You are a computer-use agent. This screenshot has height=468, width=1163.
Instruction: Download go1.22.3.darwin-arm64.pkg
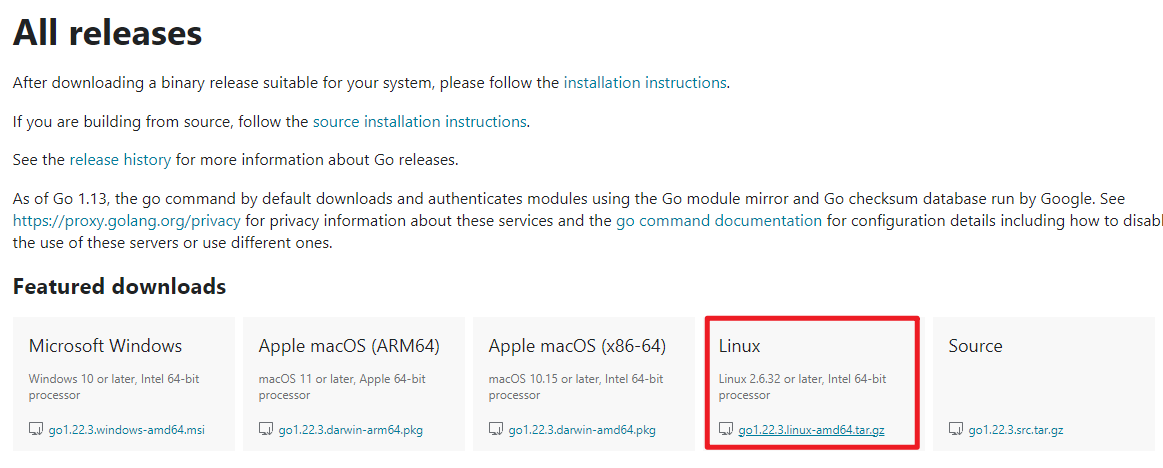coord(351,429)
